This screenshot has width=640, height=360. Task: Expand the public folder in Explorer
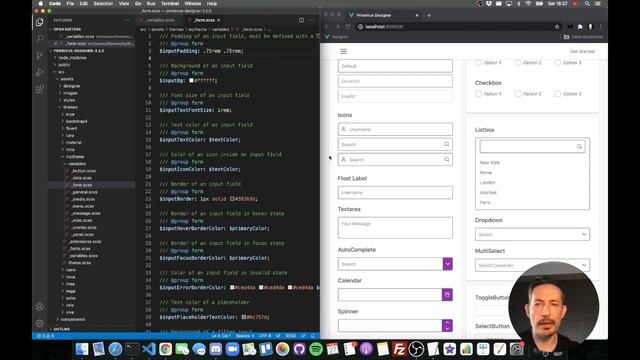tap(64, 64)
